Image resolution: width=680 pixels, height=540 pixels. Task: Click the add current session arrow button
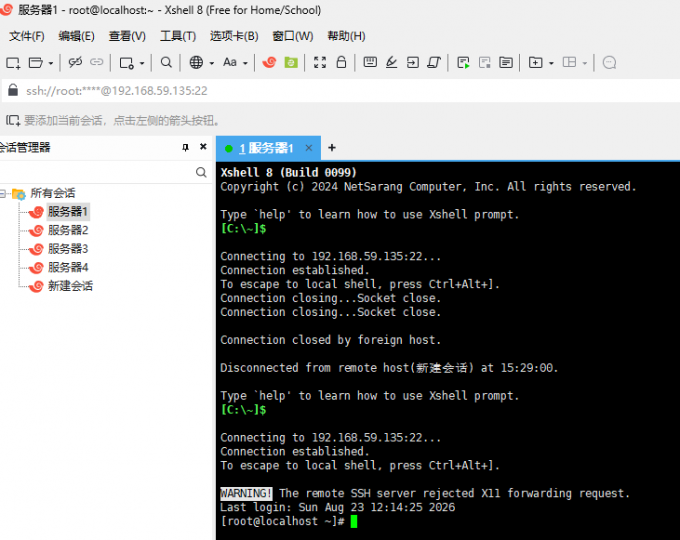coord(13,120)
